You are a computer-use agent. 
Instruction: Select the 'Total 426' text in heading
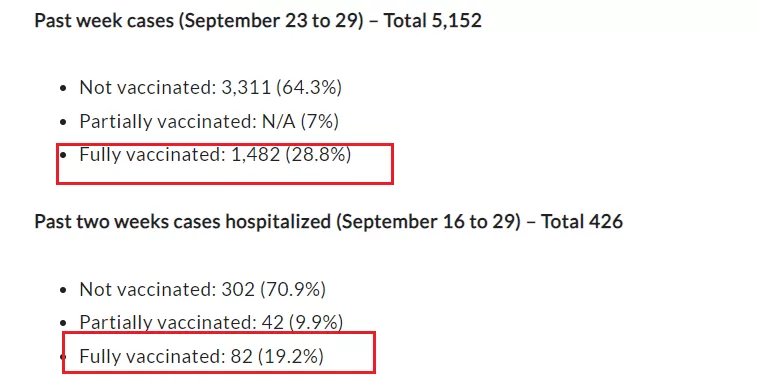pos(582,221)
